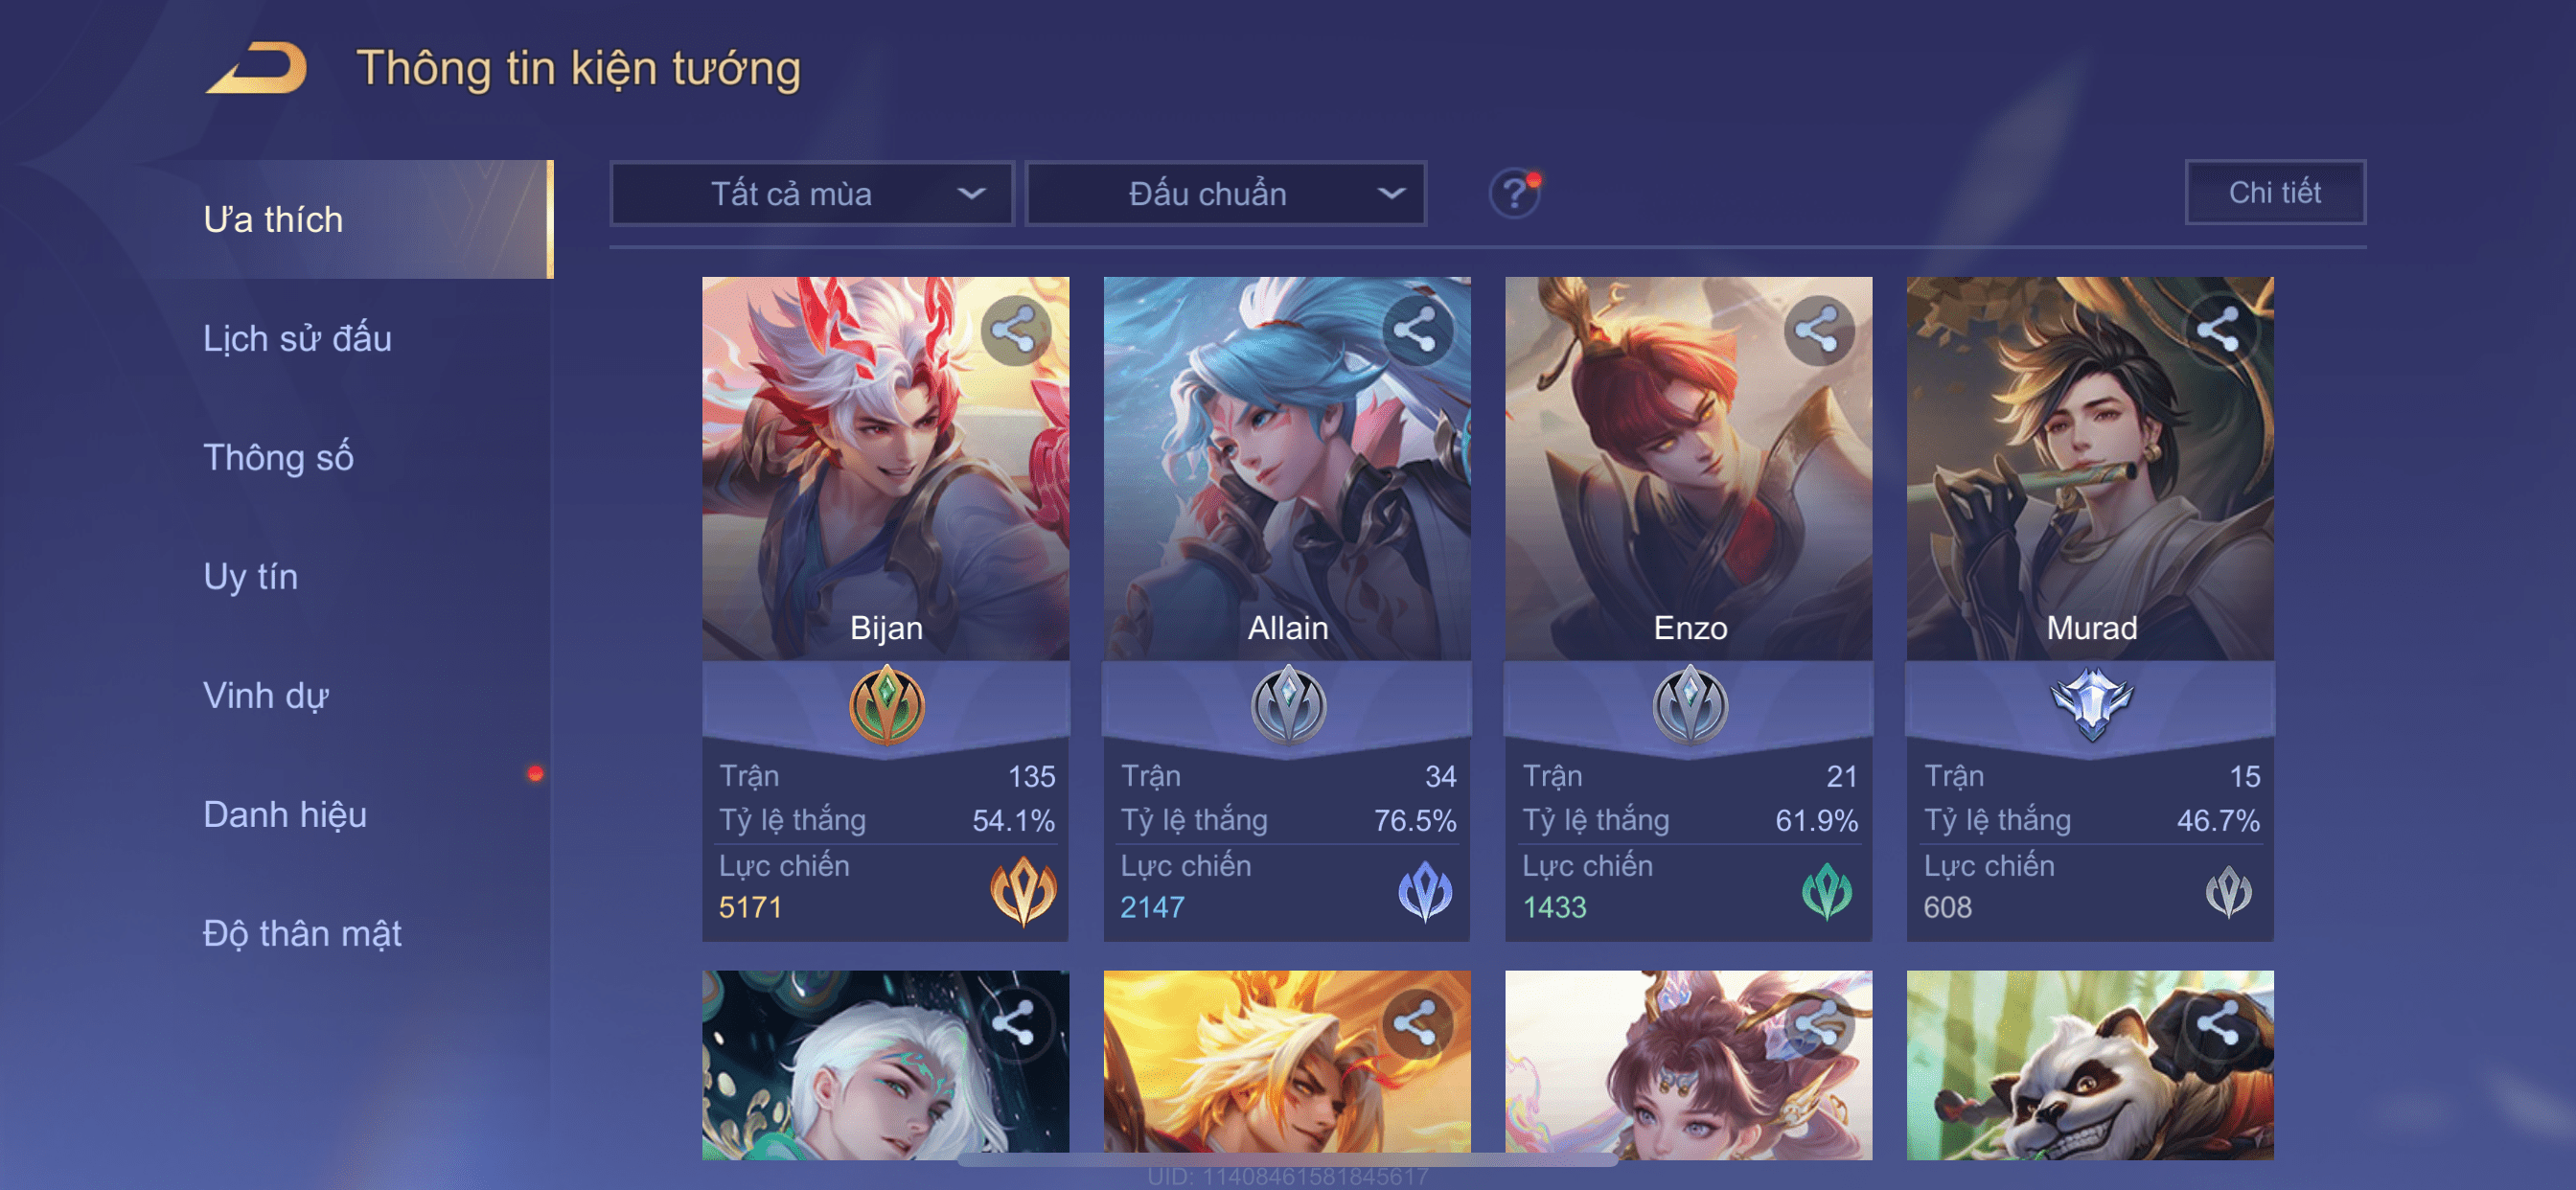
Task: Share the Enzo hero card
Action: point(1818,330)
